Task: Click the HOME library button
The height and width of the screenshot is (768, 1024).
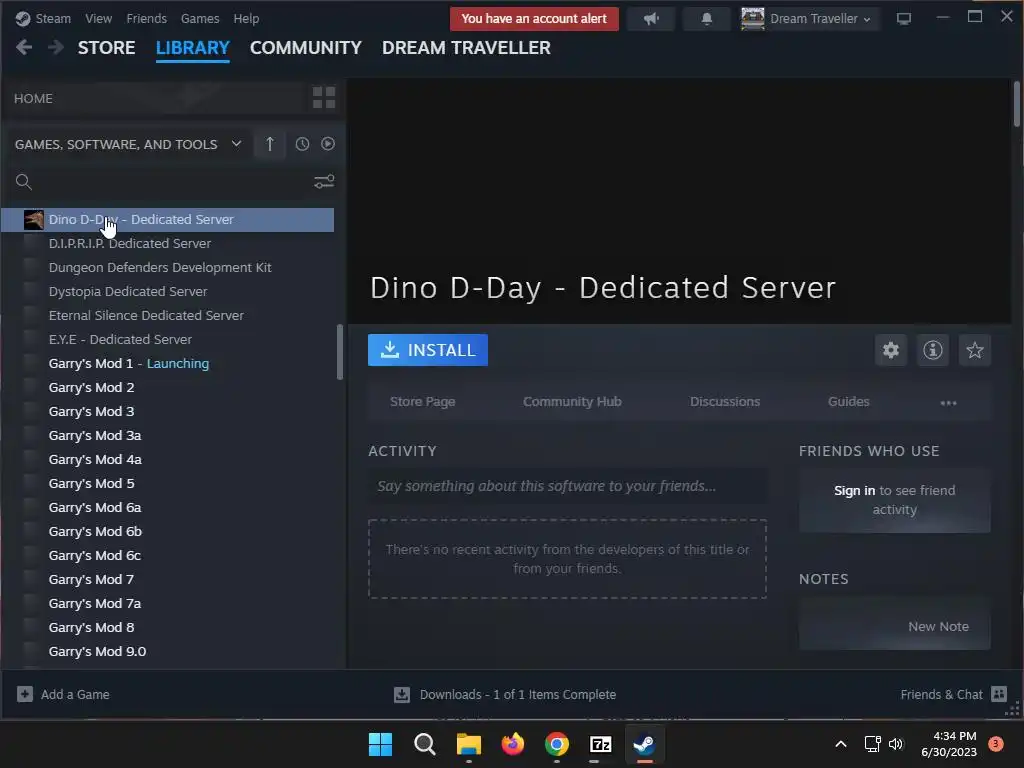Action: click(157, 98)
